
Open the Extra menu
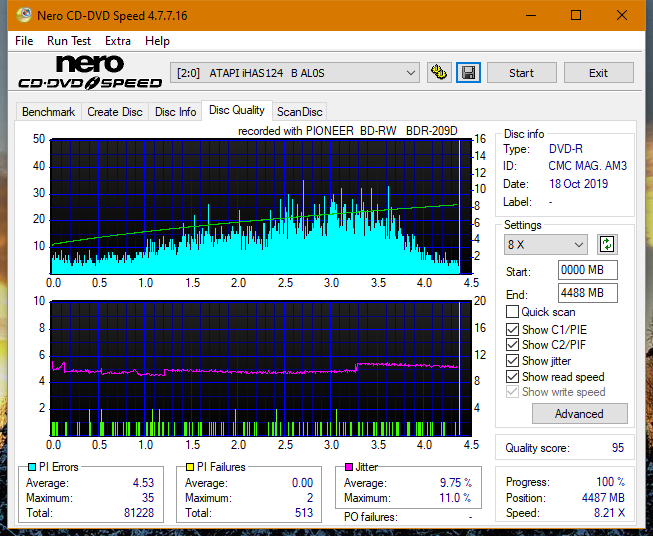(x=118, y=41)
